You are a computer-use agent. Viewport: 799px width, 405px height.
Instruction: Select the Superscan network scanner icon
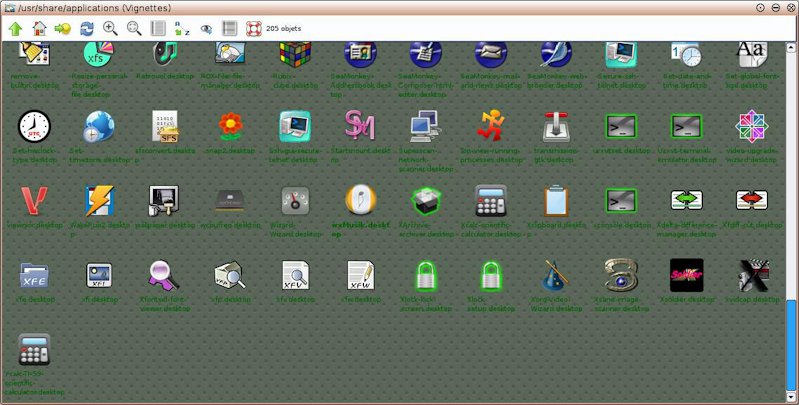pos(425,126)
